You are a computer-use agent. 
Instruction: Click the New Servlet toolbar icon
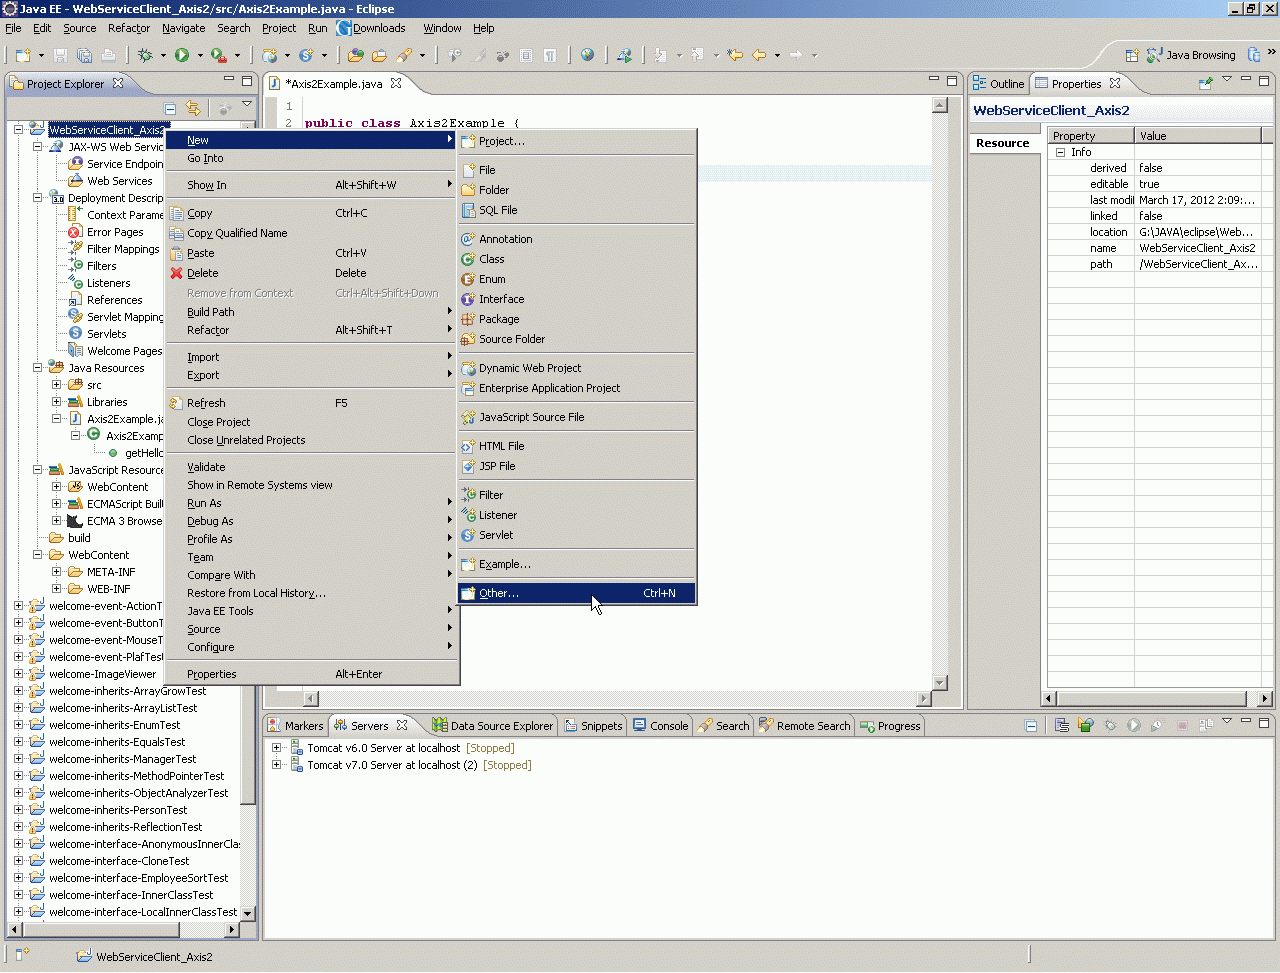[x=306, y=55]
